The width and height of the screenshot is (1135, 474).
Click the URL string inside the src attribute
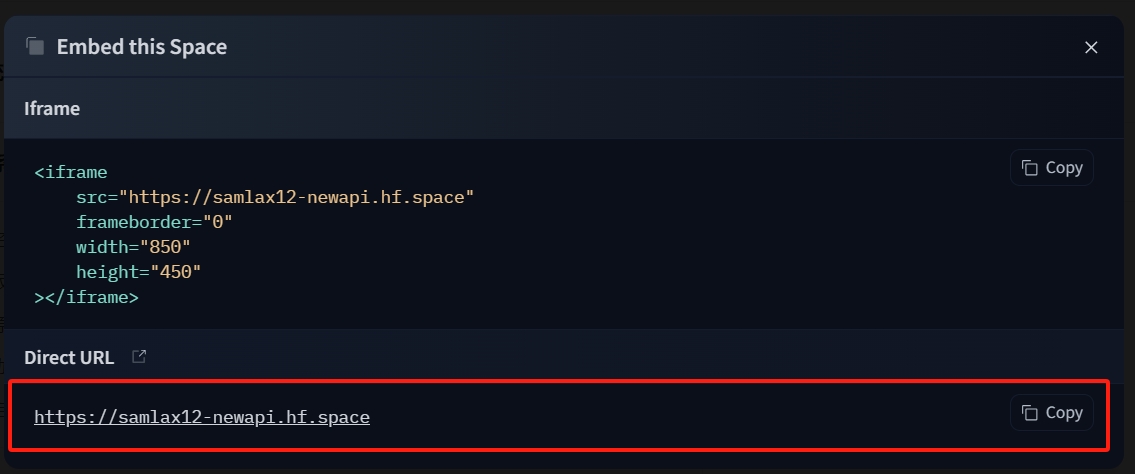click(297, 197)
